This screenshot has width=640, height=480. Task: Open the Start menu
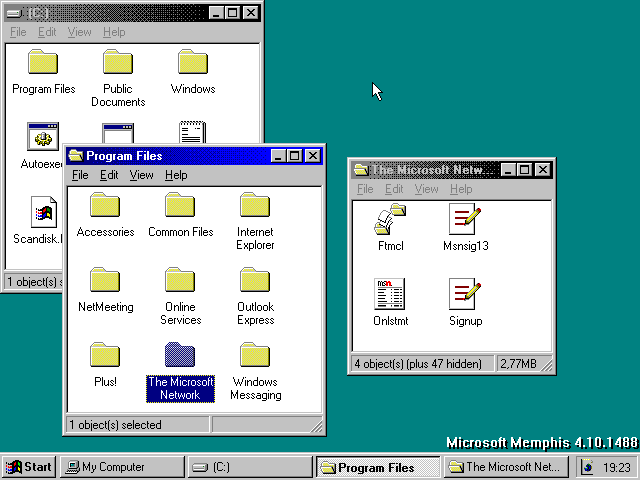pos(29,467)
